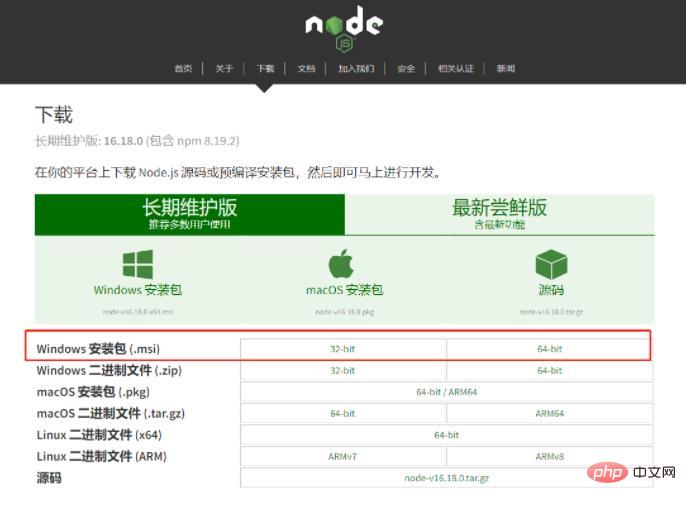Click the green cube source code icon
Image resolution: width=686 pixels, height=505 pixels.
pos(551,264)
